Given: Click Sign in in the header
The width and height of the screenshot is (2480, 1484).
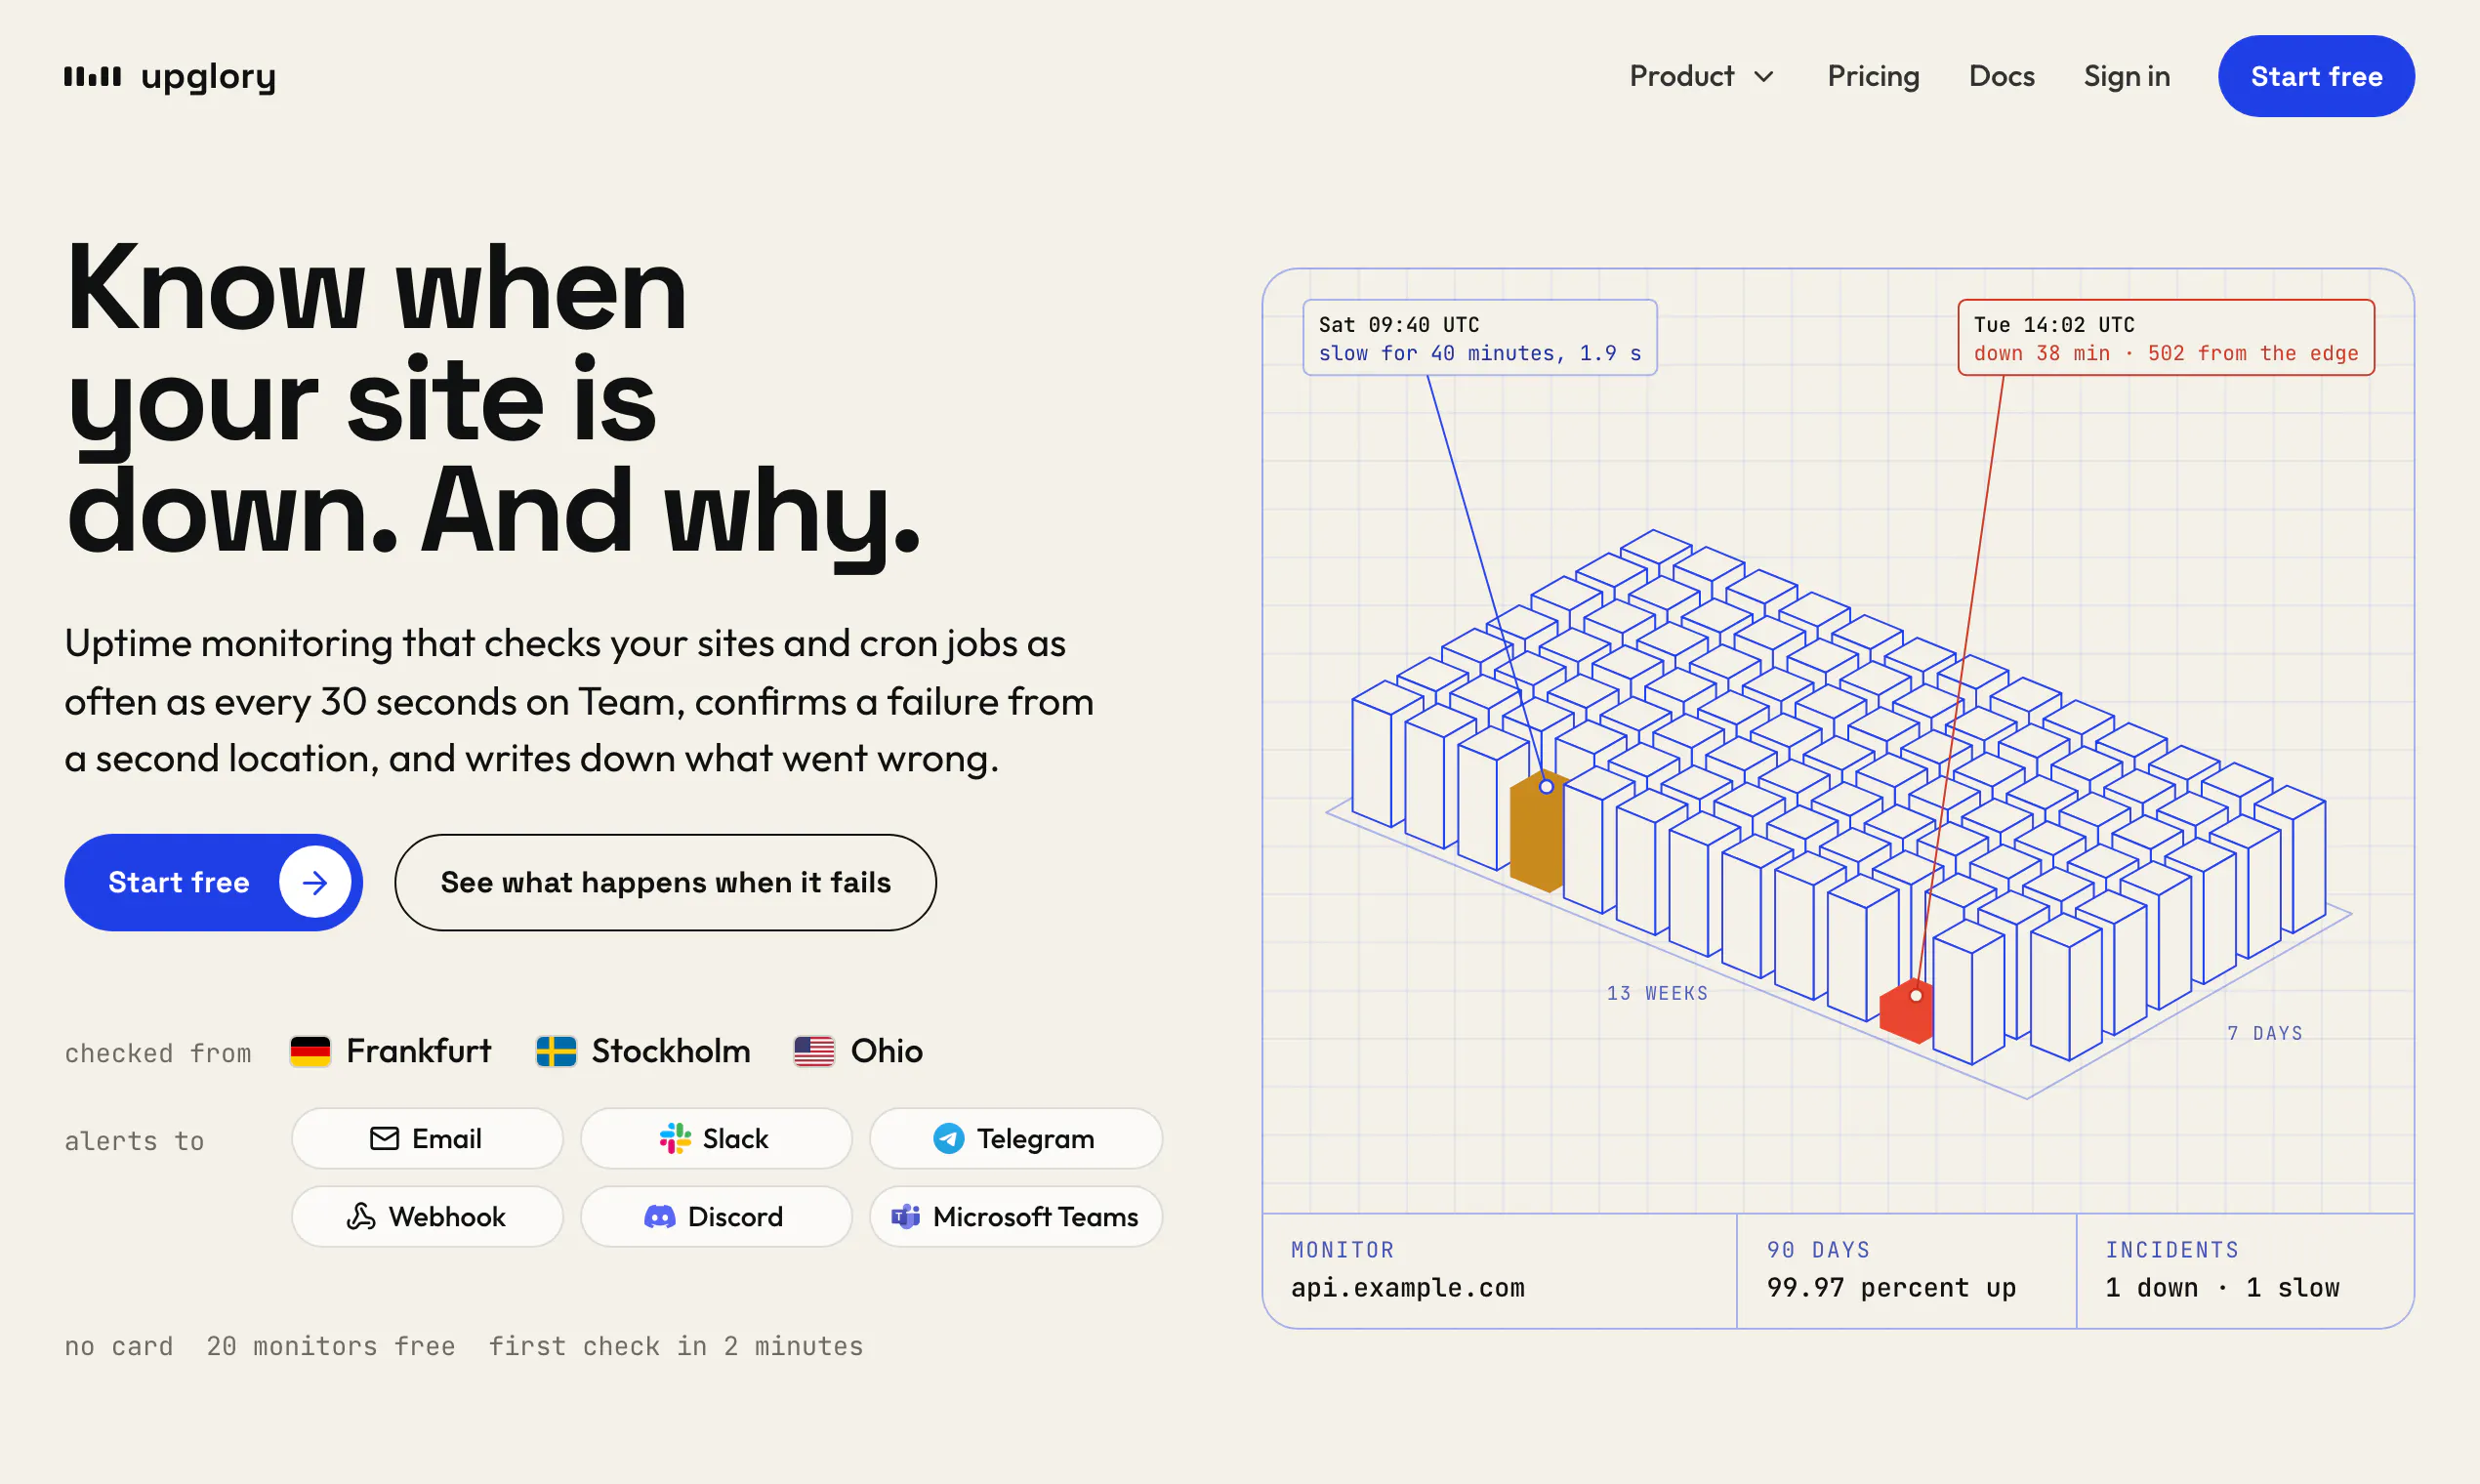Looking at the screenshot, I should click(2126, 76).
